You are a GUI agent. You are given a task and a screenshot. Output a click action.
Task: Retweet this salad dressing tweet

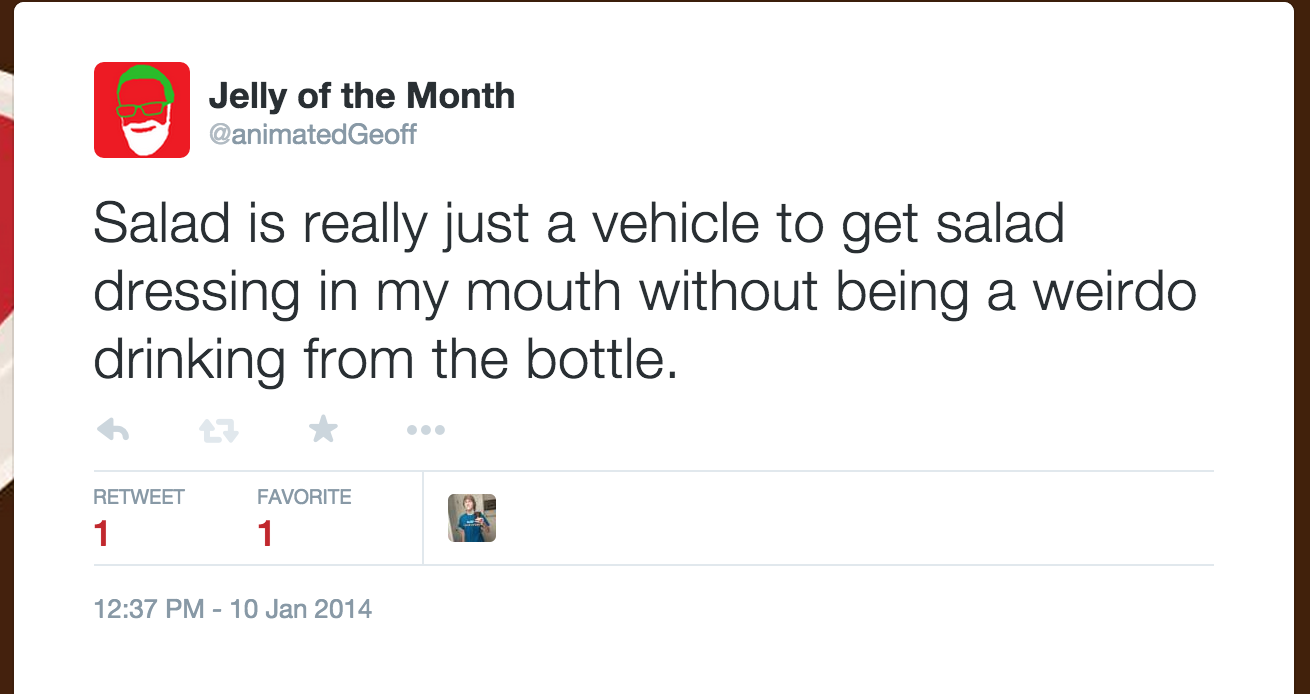(x=218, y=431)
